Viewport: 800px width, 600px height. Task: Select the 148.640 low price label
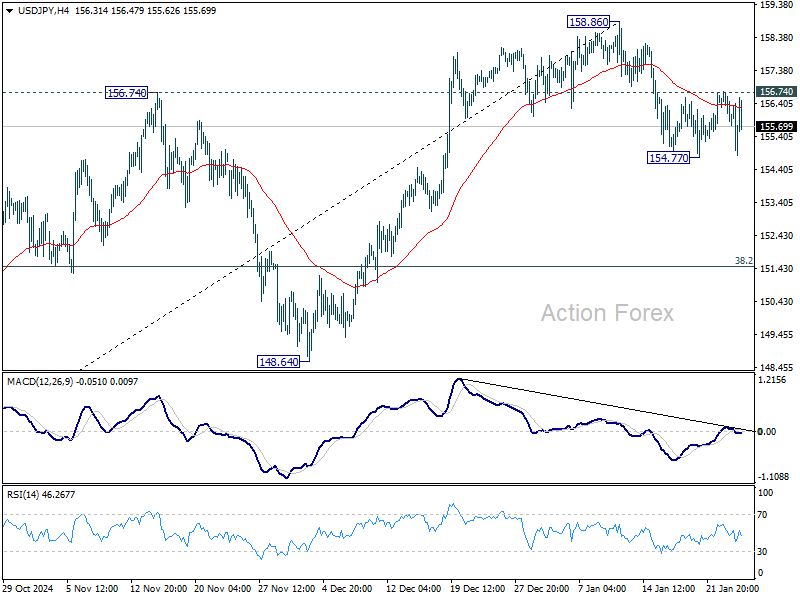279,362
